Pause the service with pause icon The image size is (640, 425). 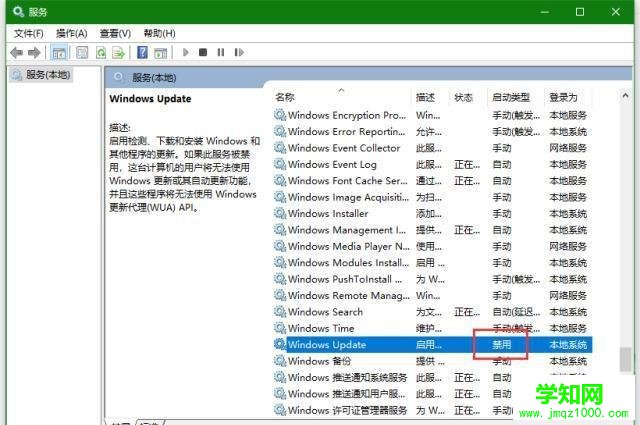(221, 52)
